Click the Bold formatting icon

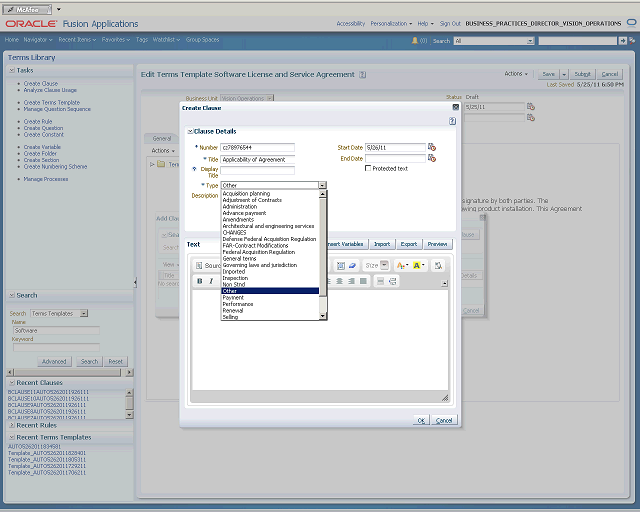[200, 281]
